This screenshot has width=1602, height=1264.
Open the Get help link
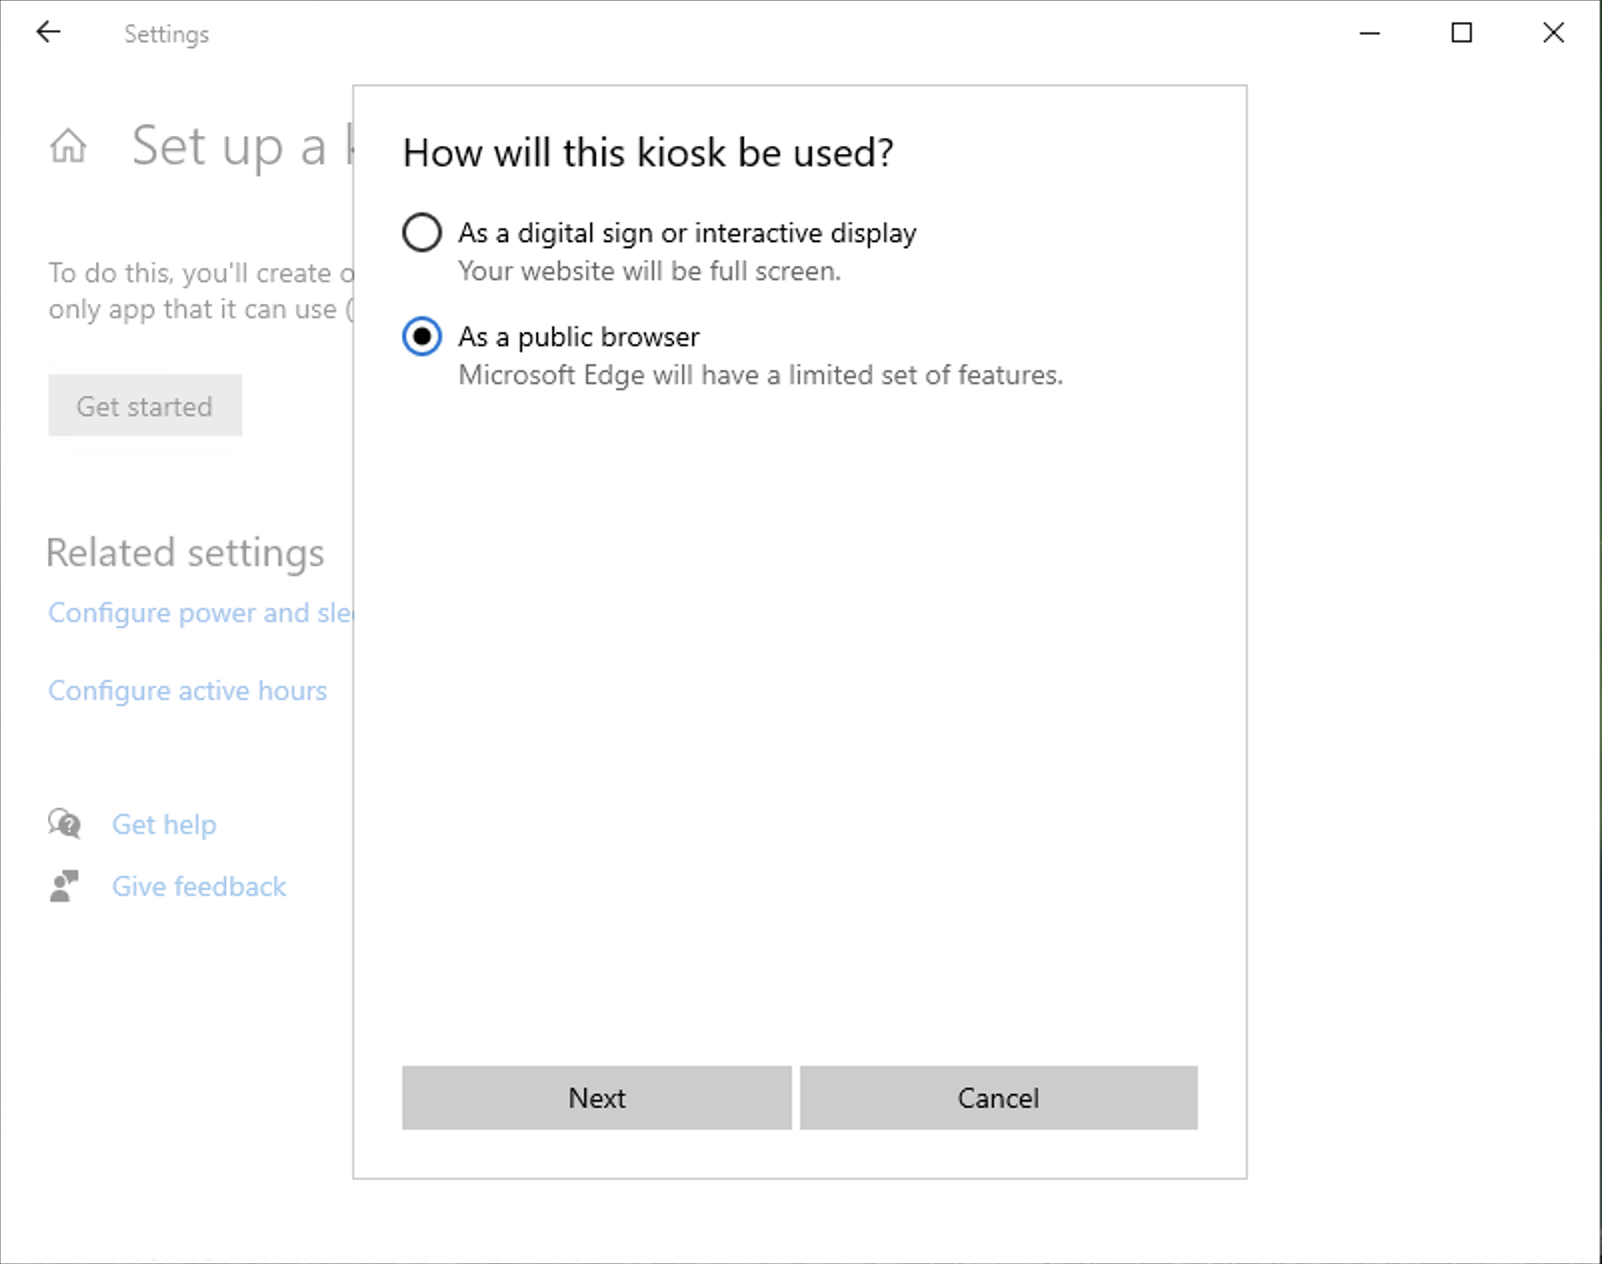164,825
